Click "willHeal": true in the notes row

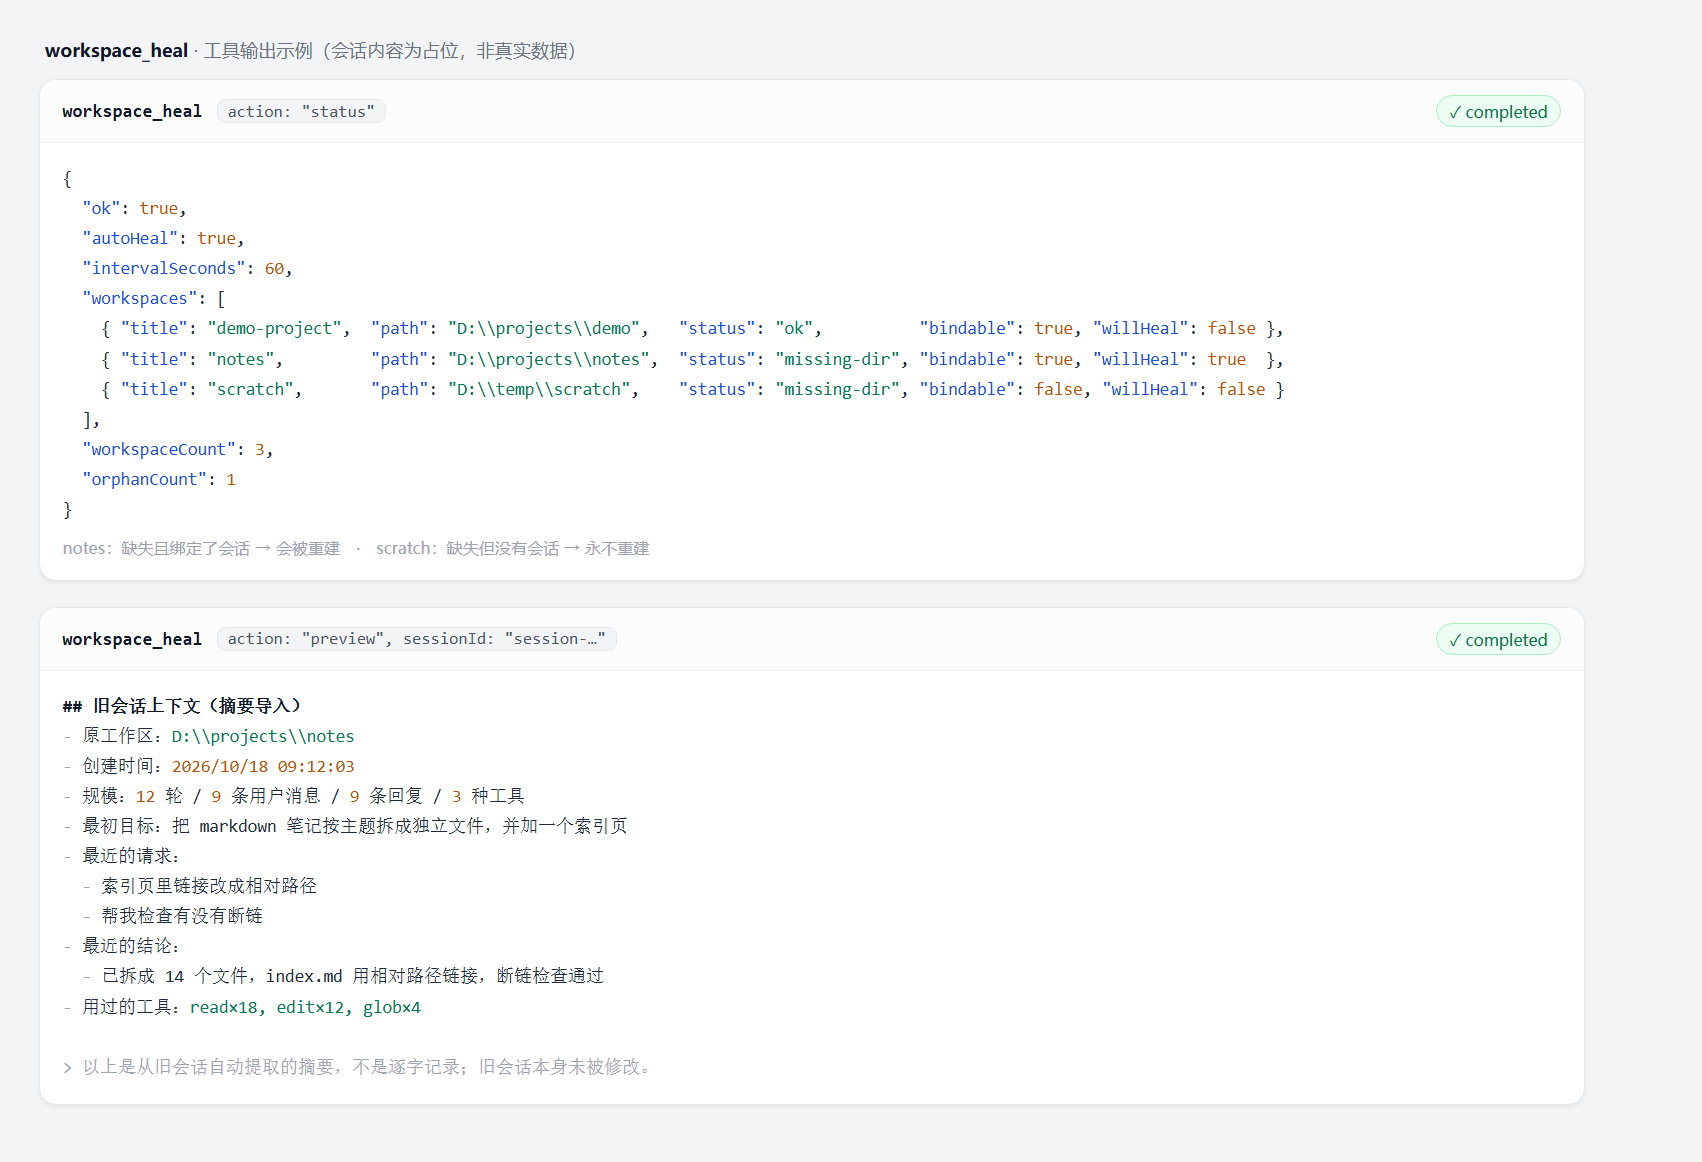1169,359
